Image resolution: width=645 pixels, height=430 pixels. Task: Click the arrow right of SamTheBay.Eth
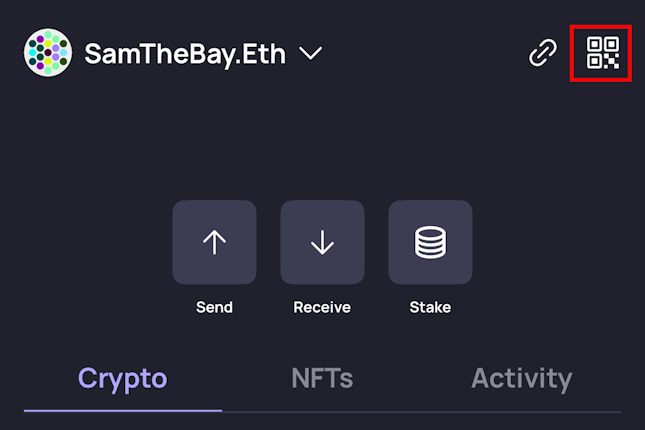[x=311, y=53]
